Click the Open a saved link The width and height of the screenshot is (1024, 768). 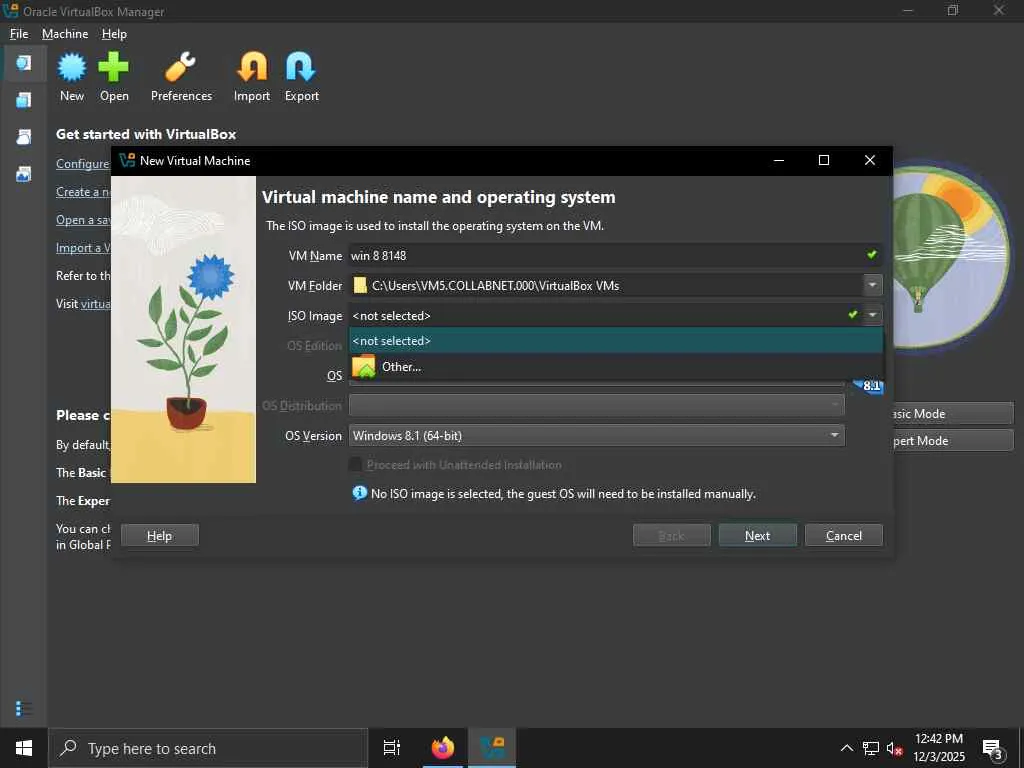coord(83,220)
